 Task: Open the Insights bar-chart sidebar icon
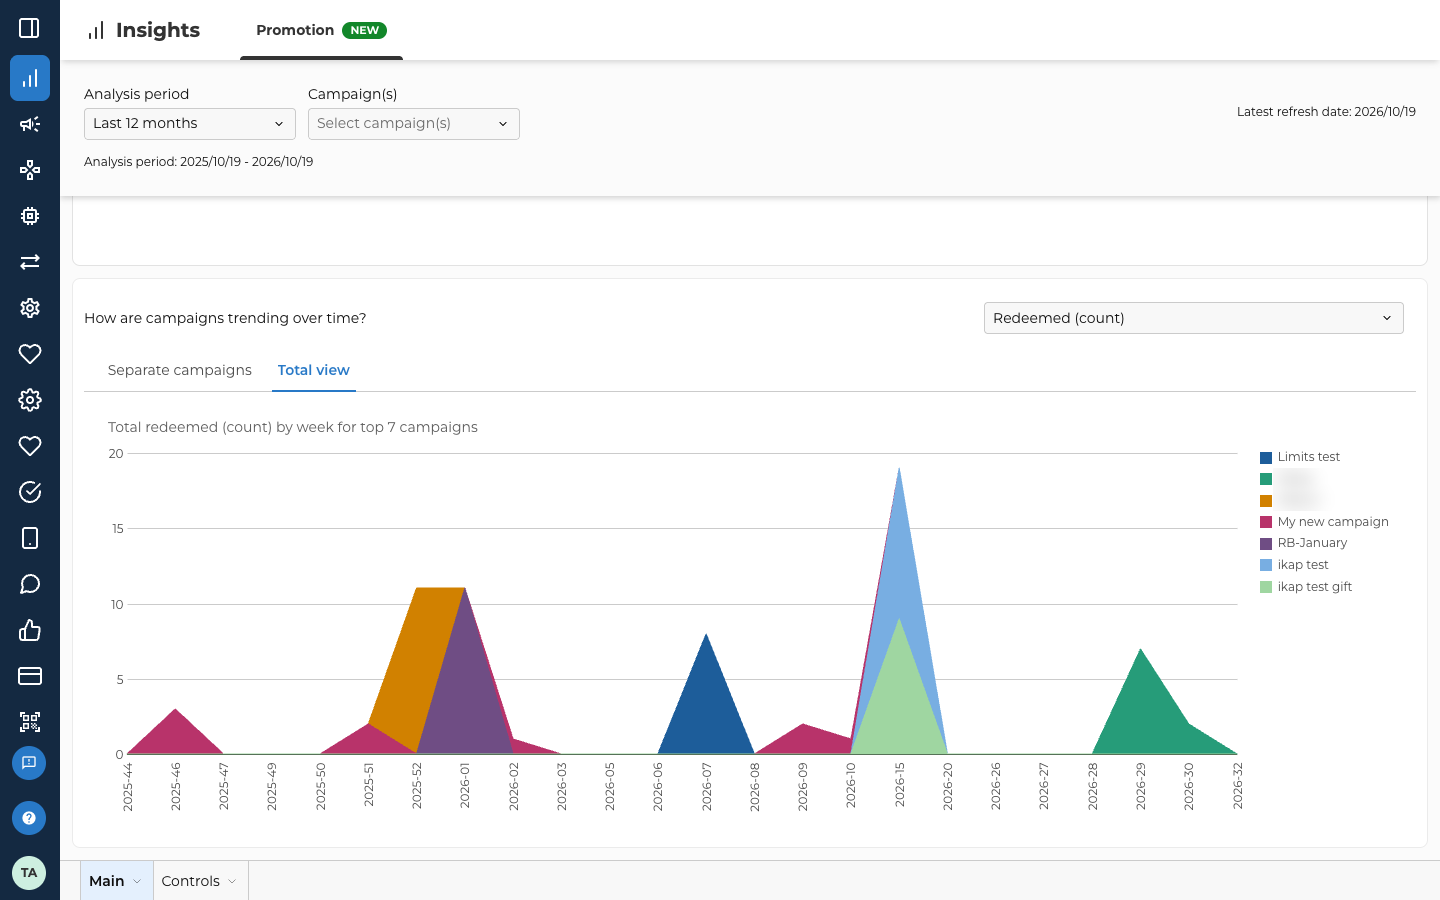[x=30, y=78]
